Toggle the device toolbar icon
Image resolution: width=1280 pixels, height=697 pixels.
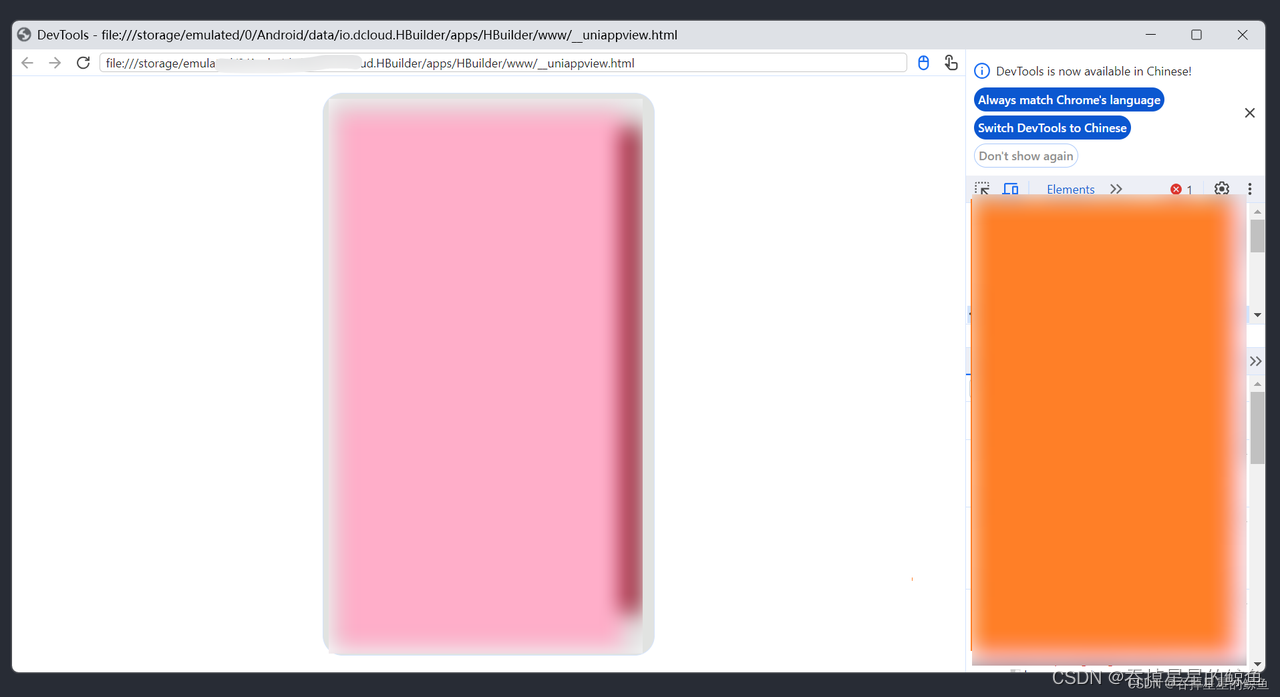click(x=1010, y=188)
